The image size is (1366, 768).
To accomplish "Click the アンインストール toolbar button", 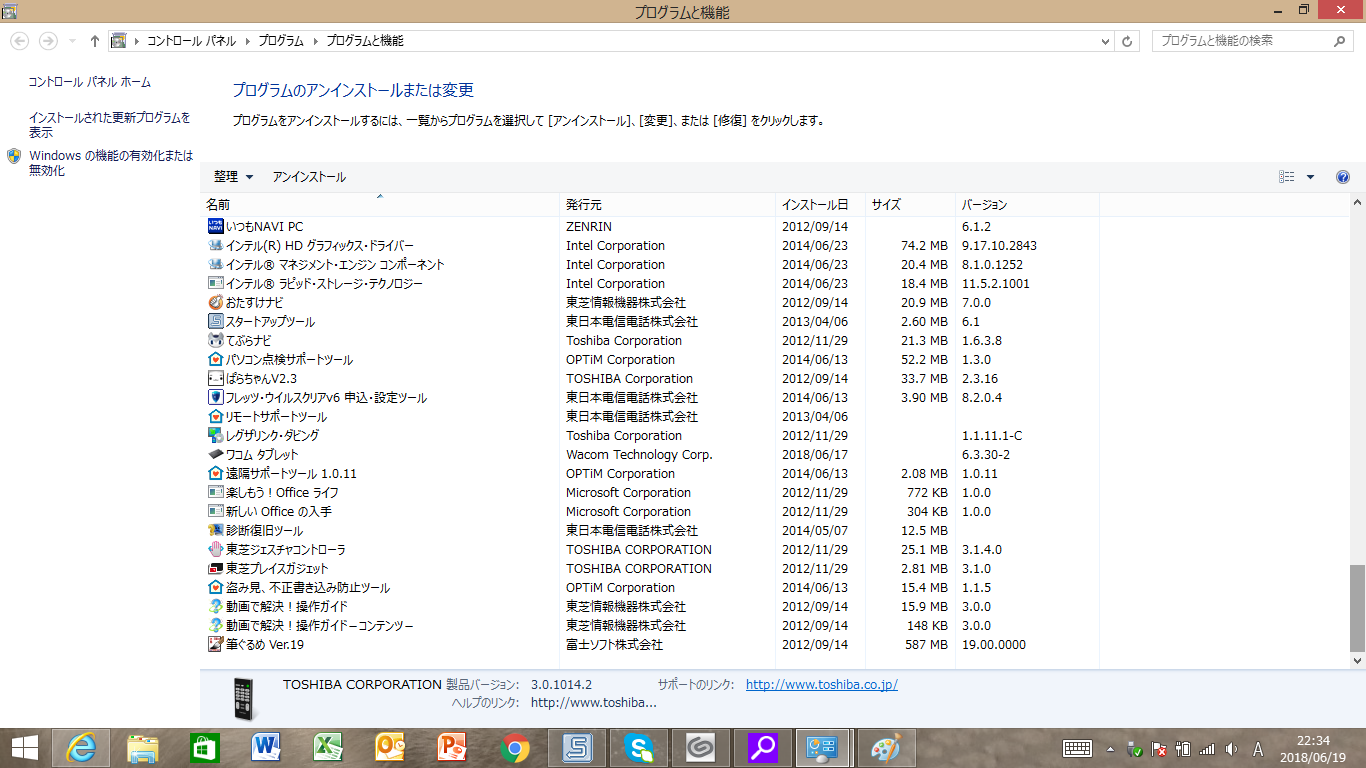I will [x=309, y=177].
